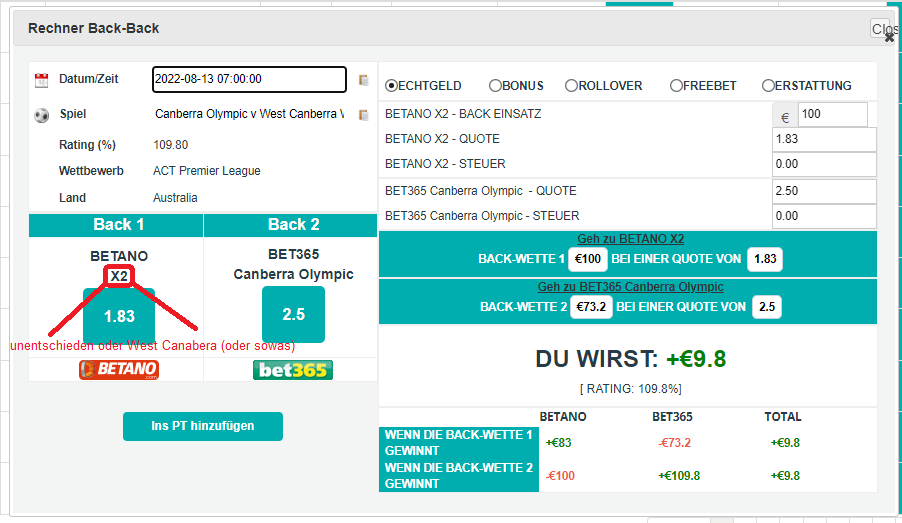
Task: Select the ROLLOVER radio option
Action: [x=571, y=86]
